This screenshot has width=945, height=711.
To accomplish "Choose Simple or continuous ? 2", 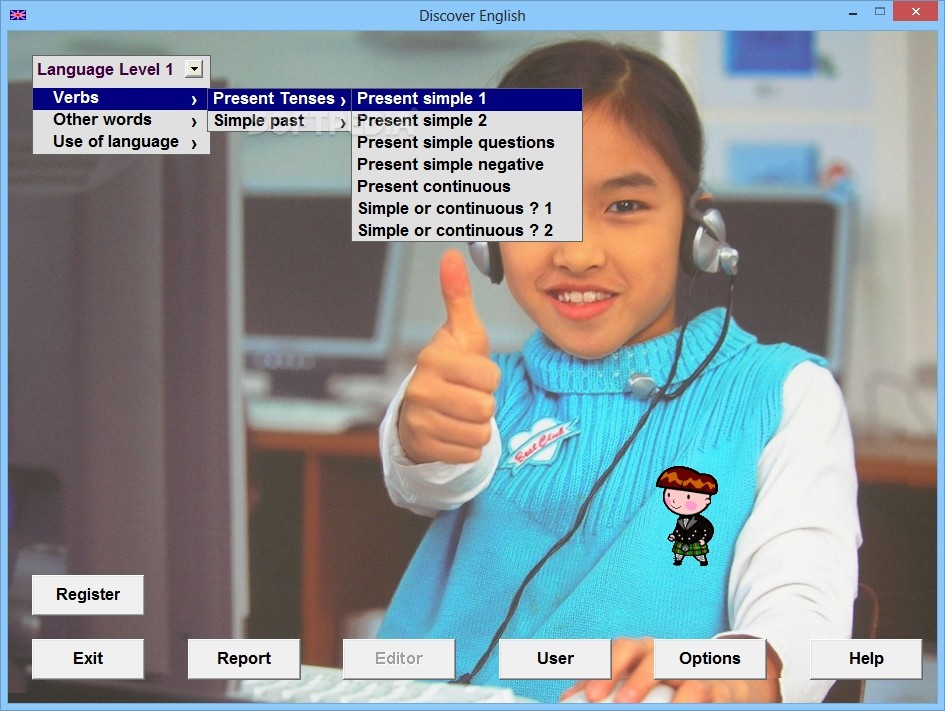I will (x=467, y=231).
